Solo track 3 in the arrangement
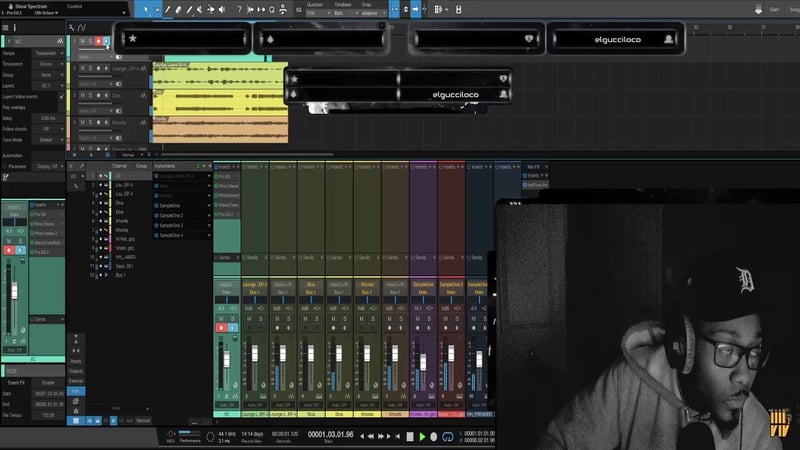The height and width of the screenshot is (450, 800). 90,95
